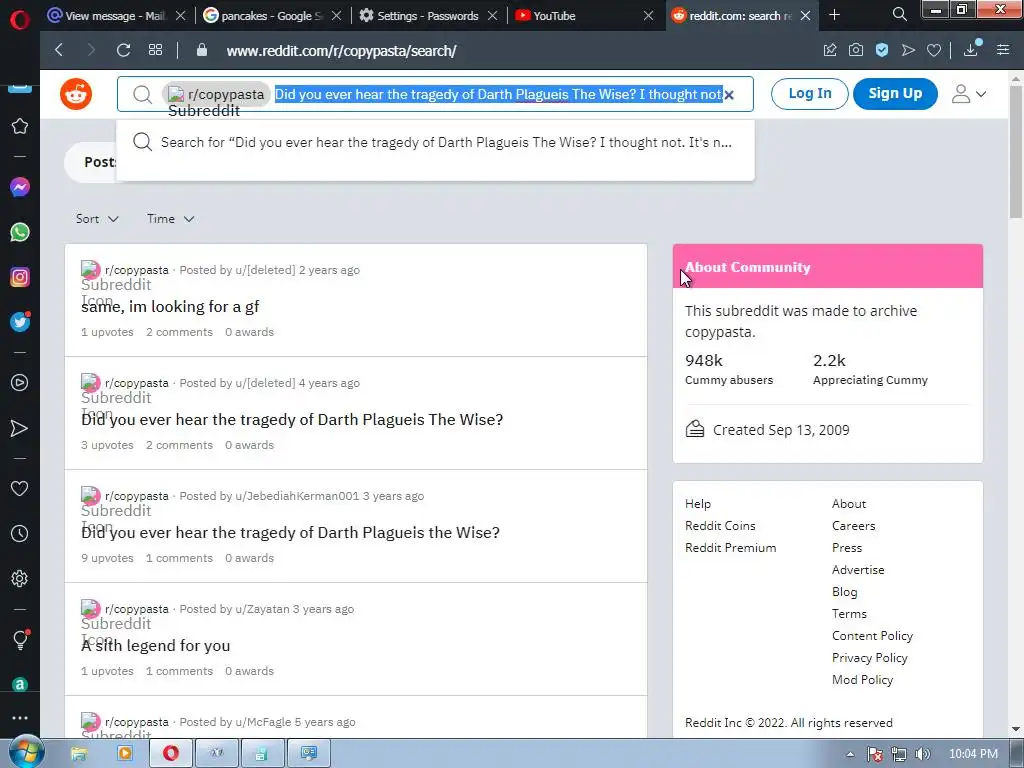Click the lightbulb tips icon in sidebar

20,639
